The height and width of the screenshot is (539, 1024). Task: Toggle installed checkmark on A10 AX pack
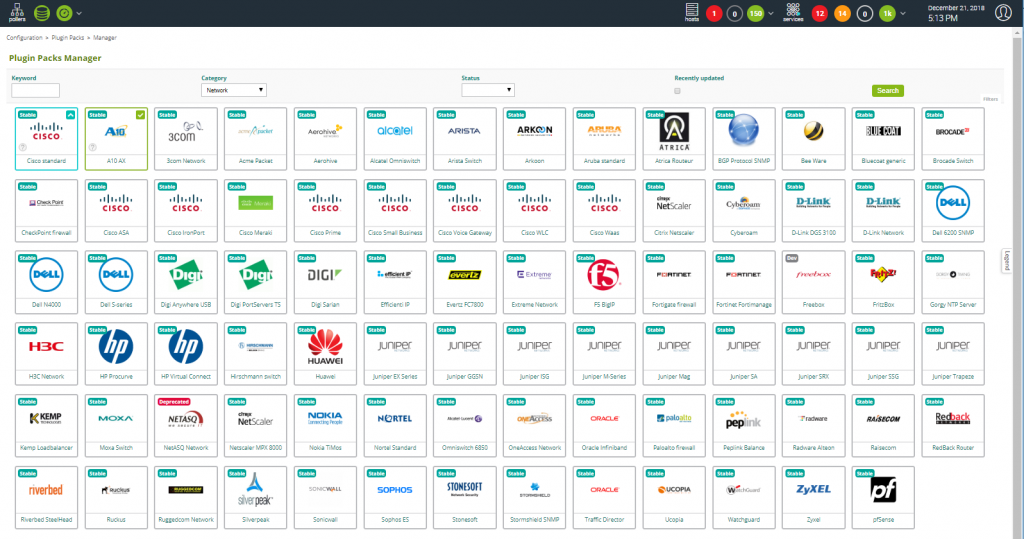(141, 114)
